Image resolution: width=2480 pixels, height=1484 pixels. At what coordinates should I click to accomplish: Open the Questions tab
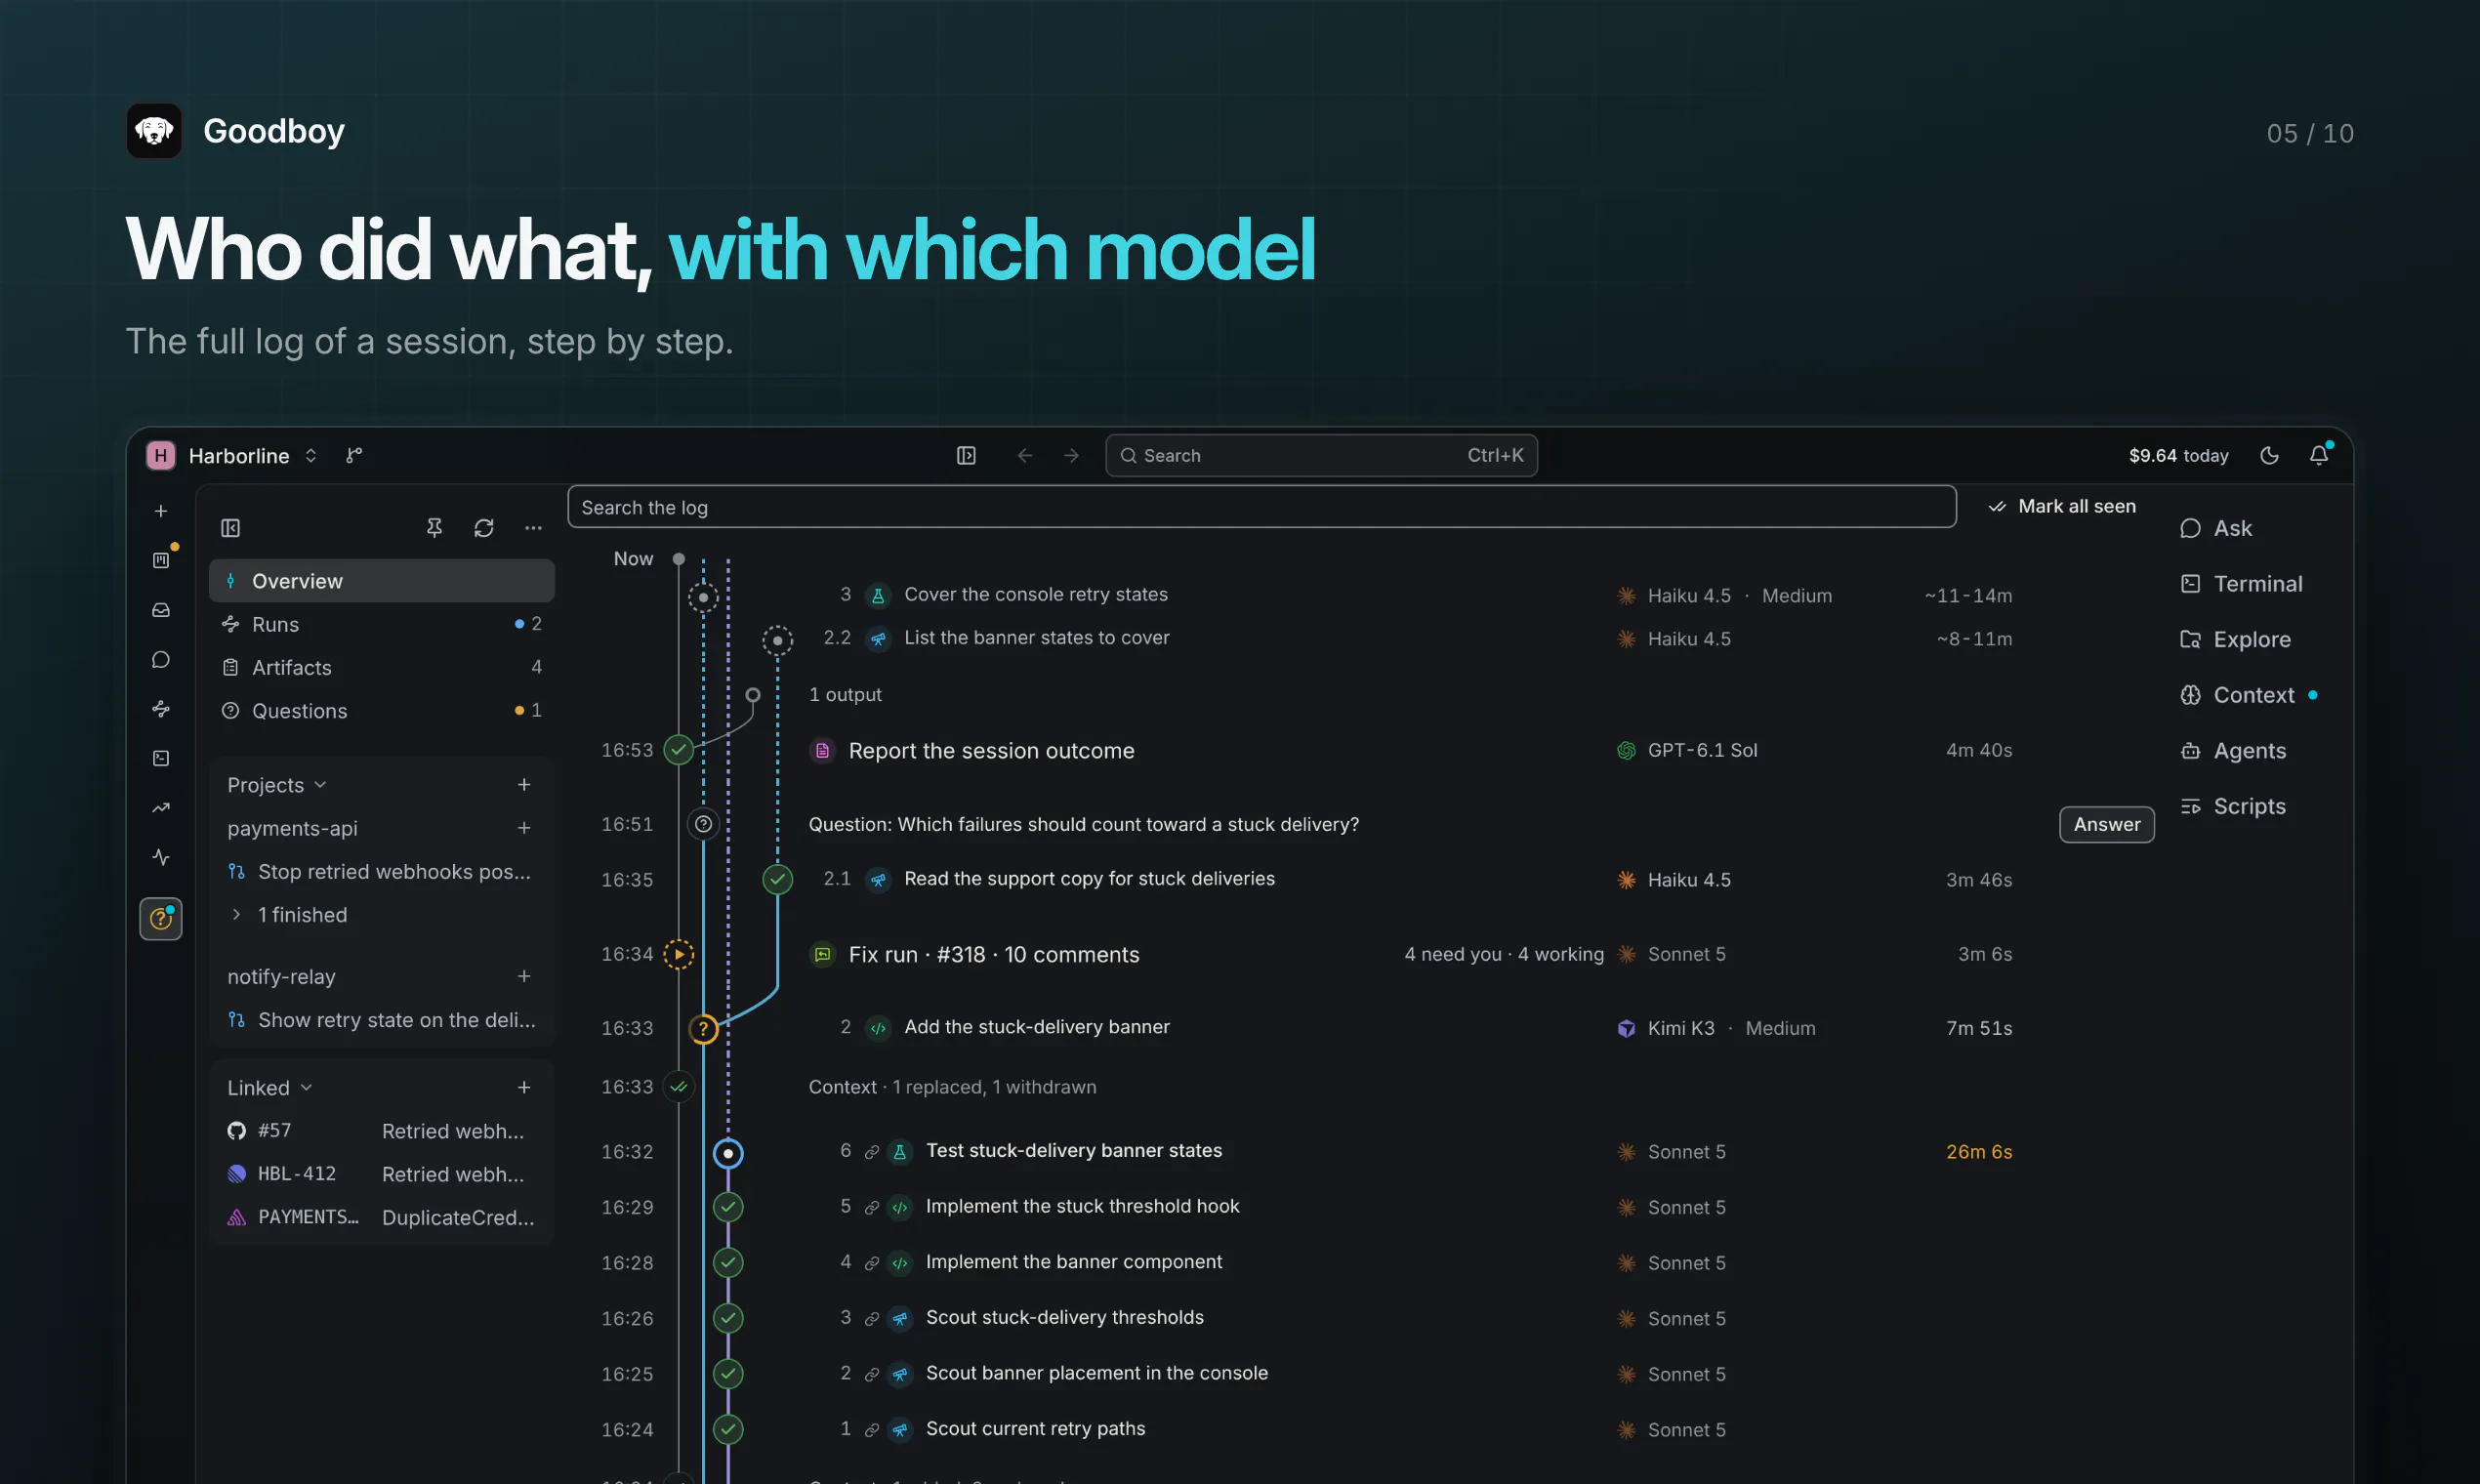point(382,710)
